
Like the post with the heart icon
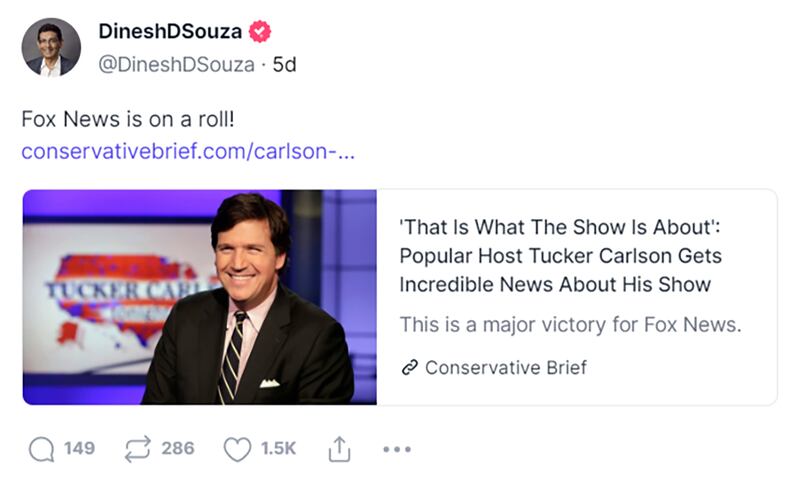[236, 449]
